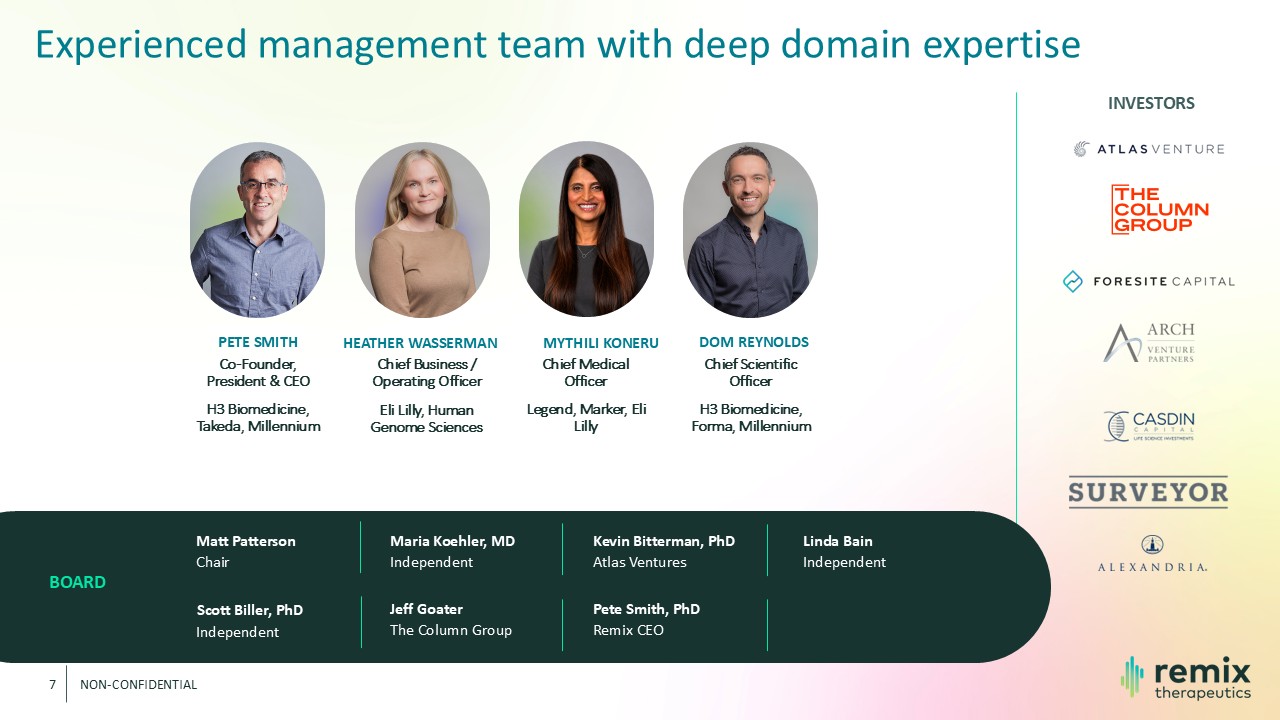Click the BOARD label
Image resolution: width=1280 pixels, height=720 pixels.
pyautogui.click(x=78, y=582)
